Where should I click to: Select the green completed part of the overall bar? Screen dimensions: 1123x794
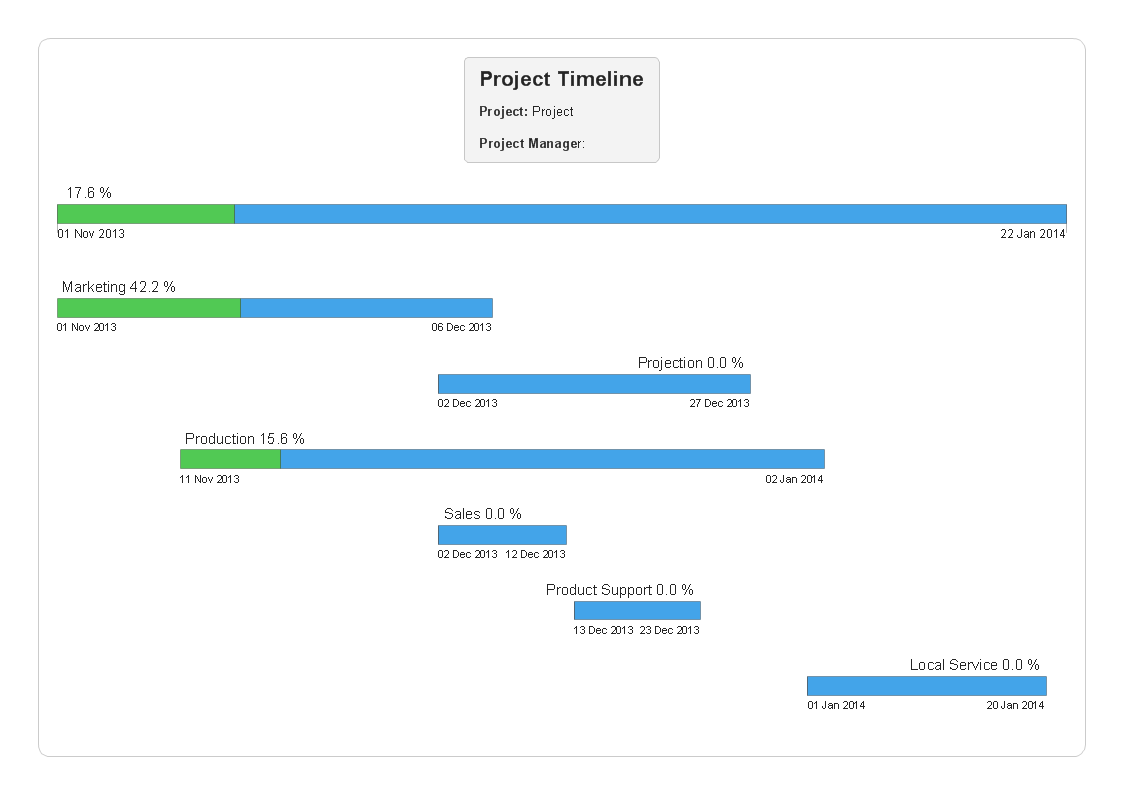[x=146, y=214]
